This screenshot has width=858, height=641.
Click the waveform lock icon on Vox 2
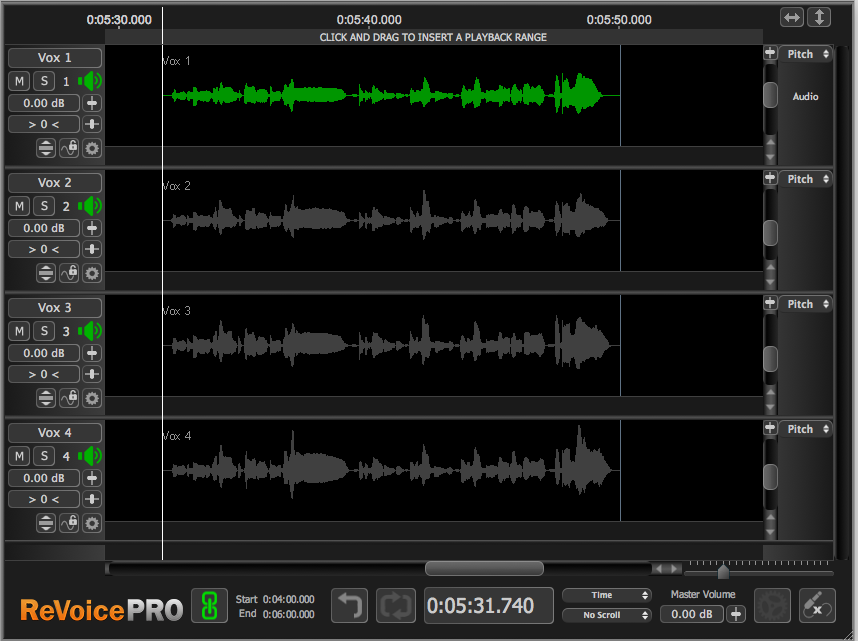(x=69, y=273)
